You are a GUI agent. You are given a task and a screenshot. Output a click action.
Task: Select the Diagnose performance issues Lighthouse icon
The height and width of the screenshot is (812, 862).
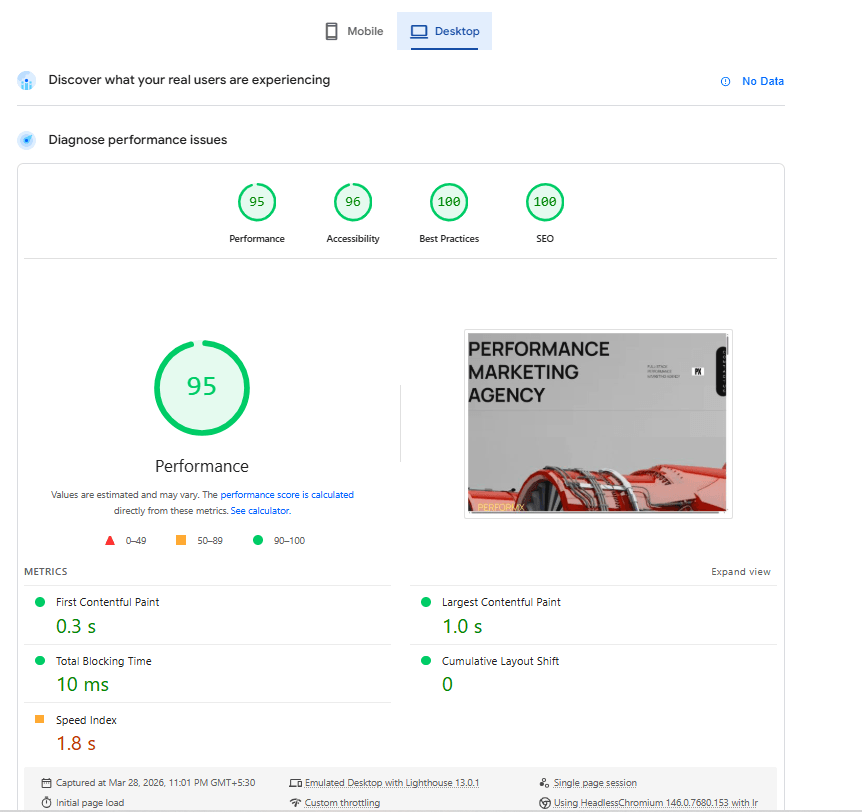(x=26, y=140)
